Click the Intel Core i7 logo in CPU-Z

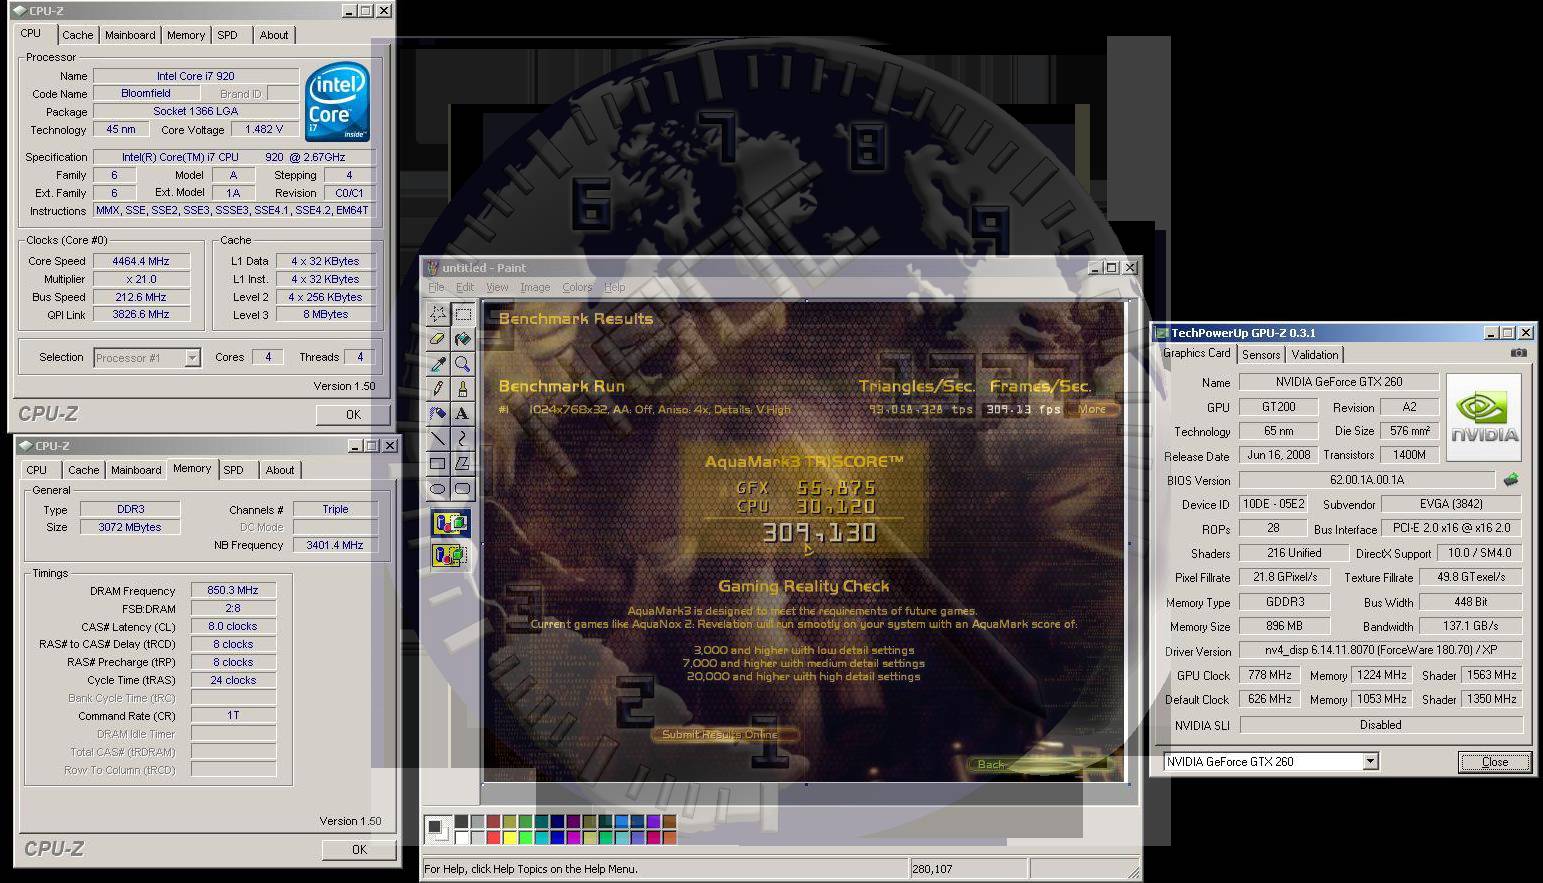pyautogui.click(x=337, y=102)
